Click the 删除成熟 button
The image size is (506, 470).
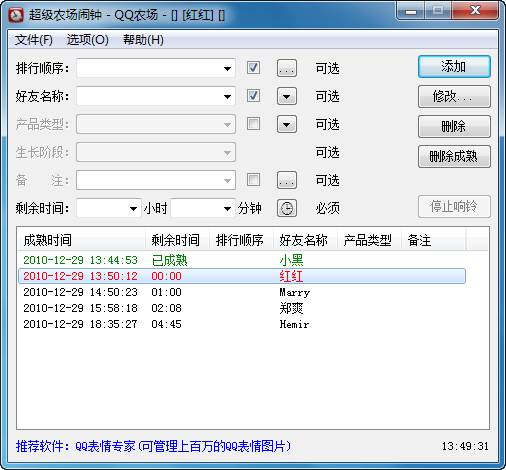click(454, 156)
